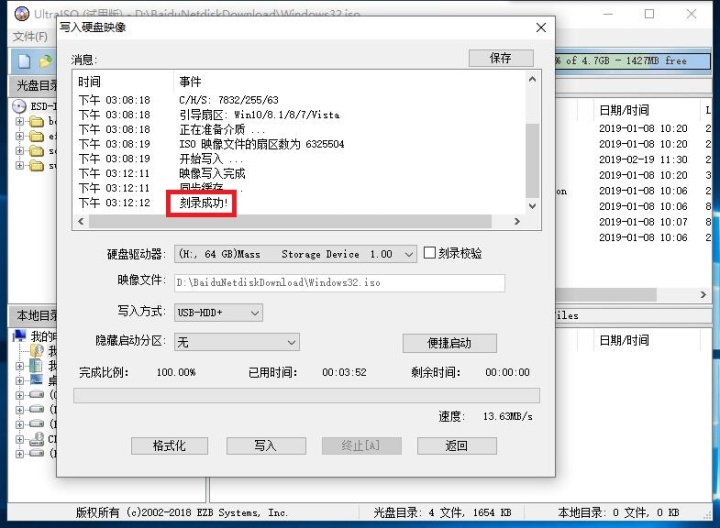
Task: Click the write progress bar
Action: (x=306, y=395)
